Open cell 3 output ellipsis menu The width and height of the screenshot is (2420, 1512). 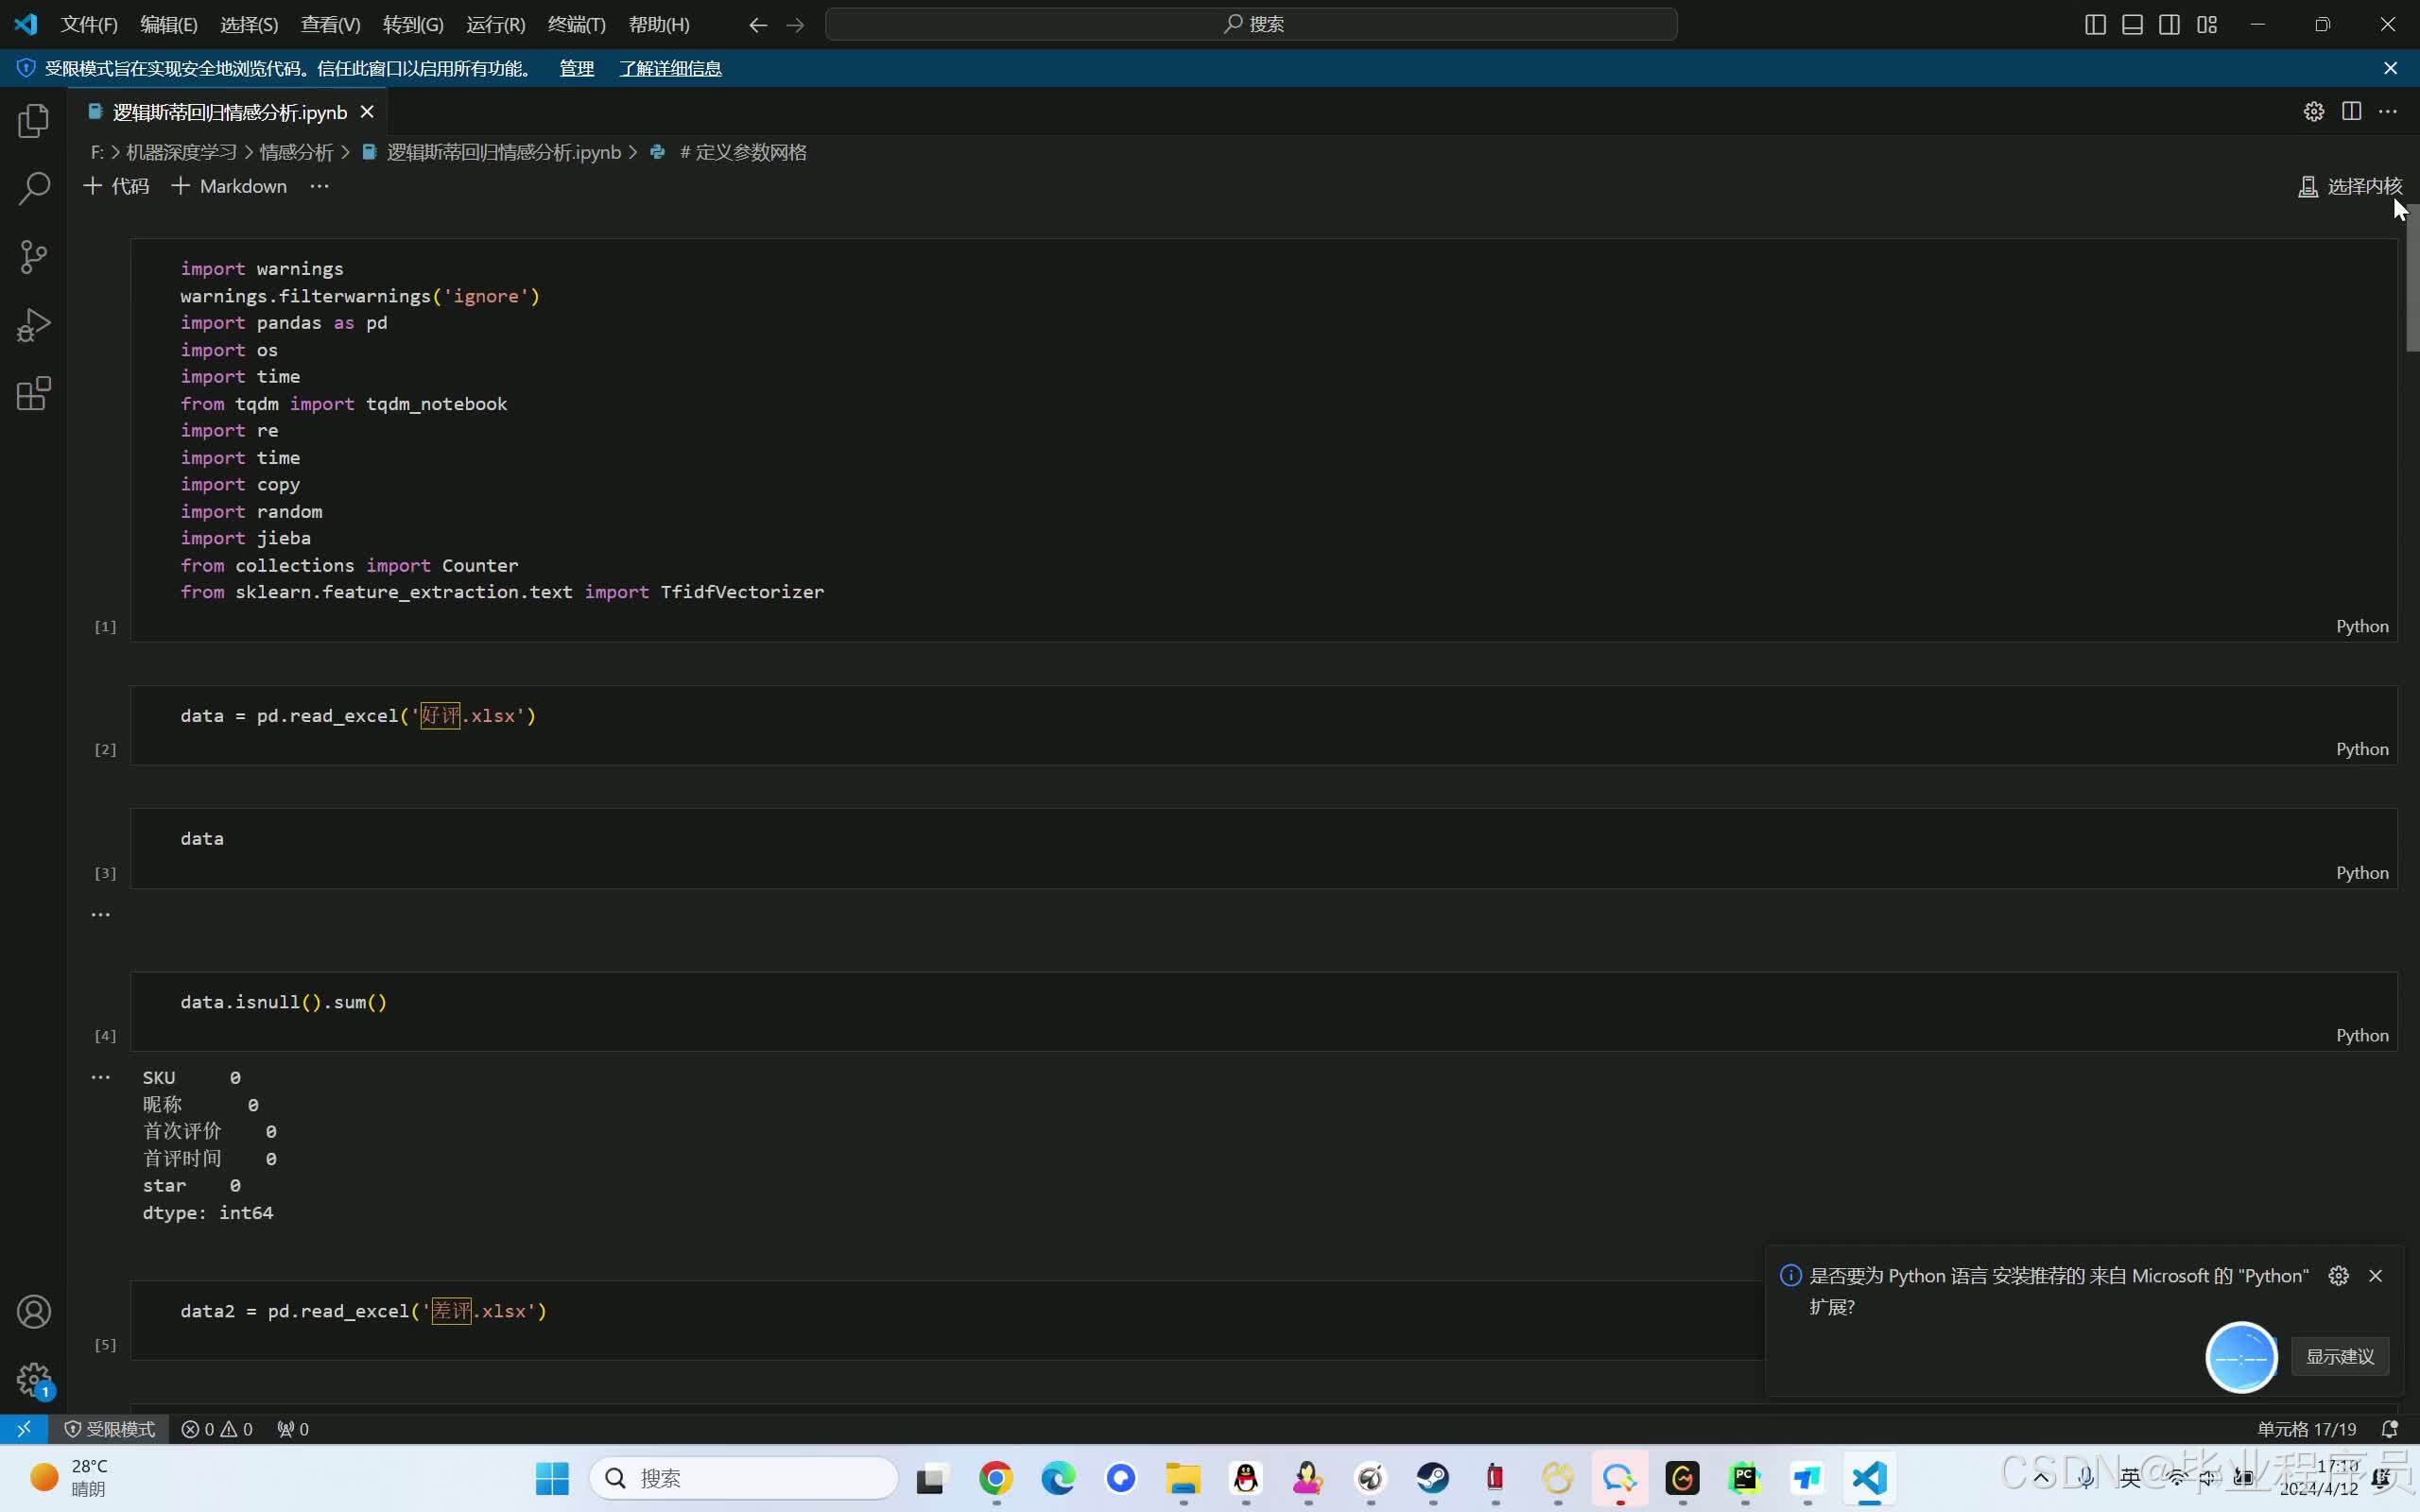click(101, 914)
